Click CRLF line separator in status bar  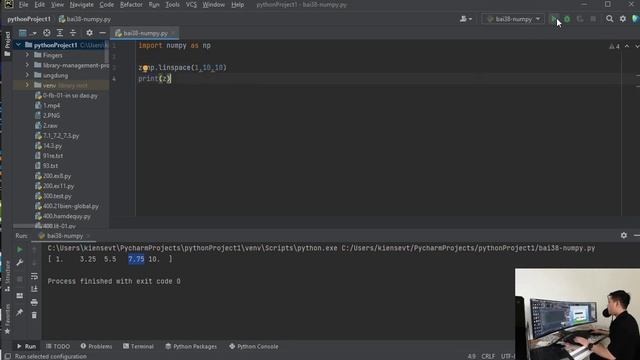(x=488, y=356)
